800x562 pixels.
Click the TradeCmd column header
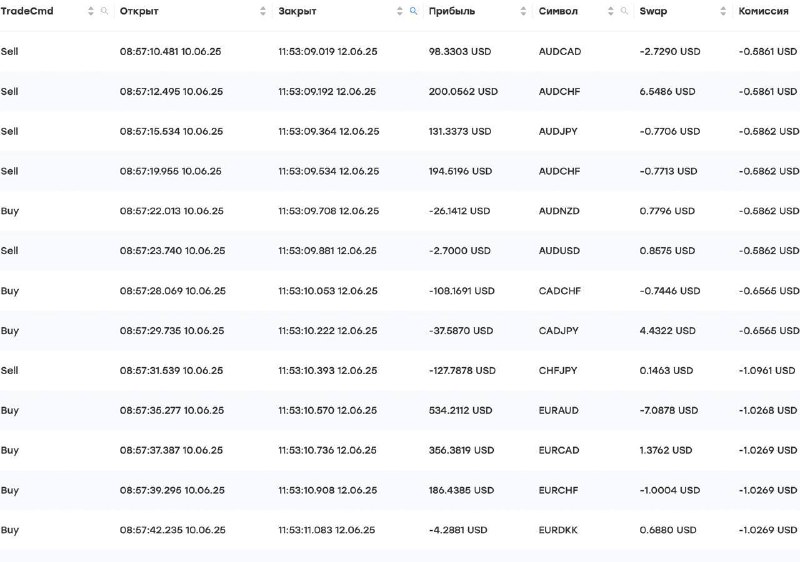[x=27, y=11]
